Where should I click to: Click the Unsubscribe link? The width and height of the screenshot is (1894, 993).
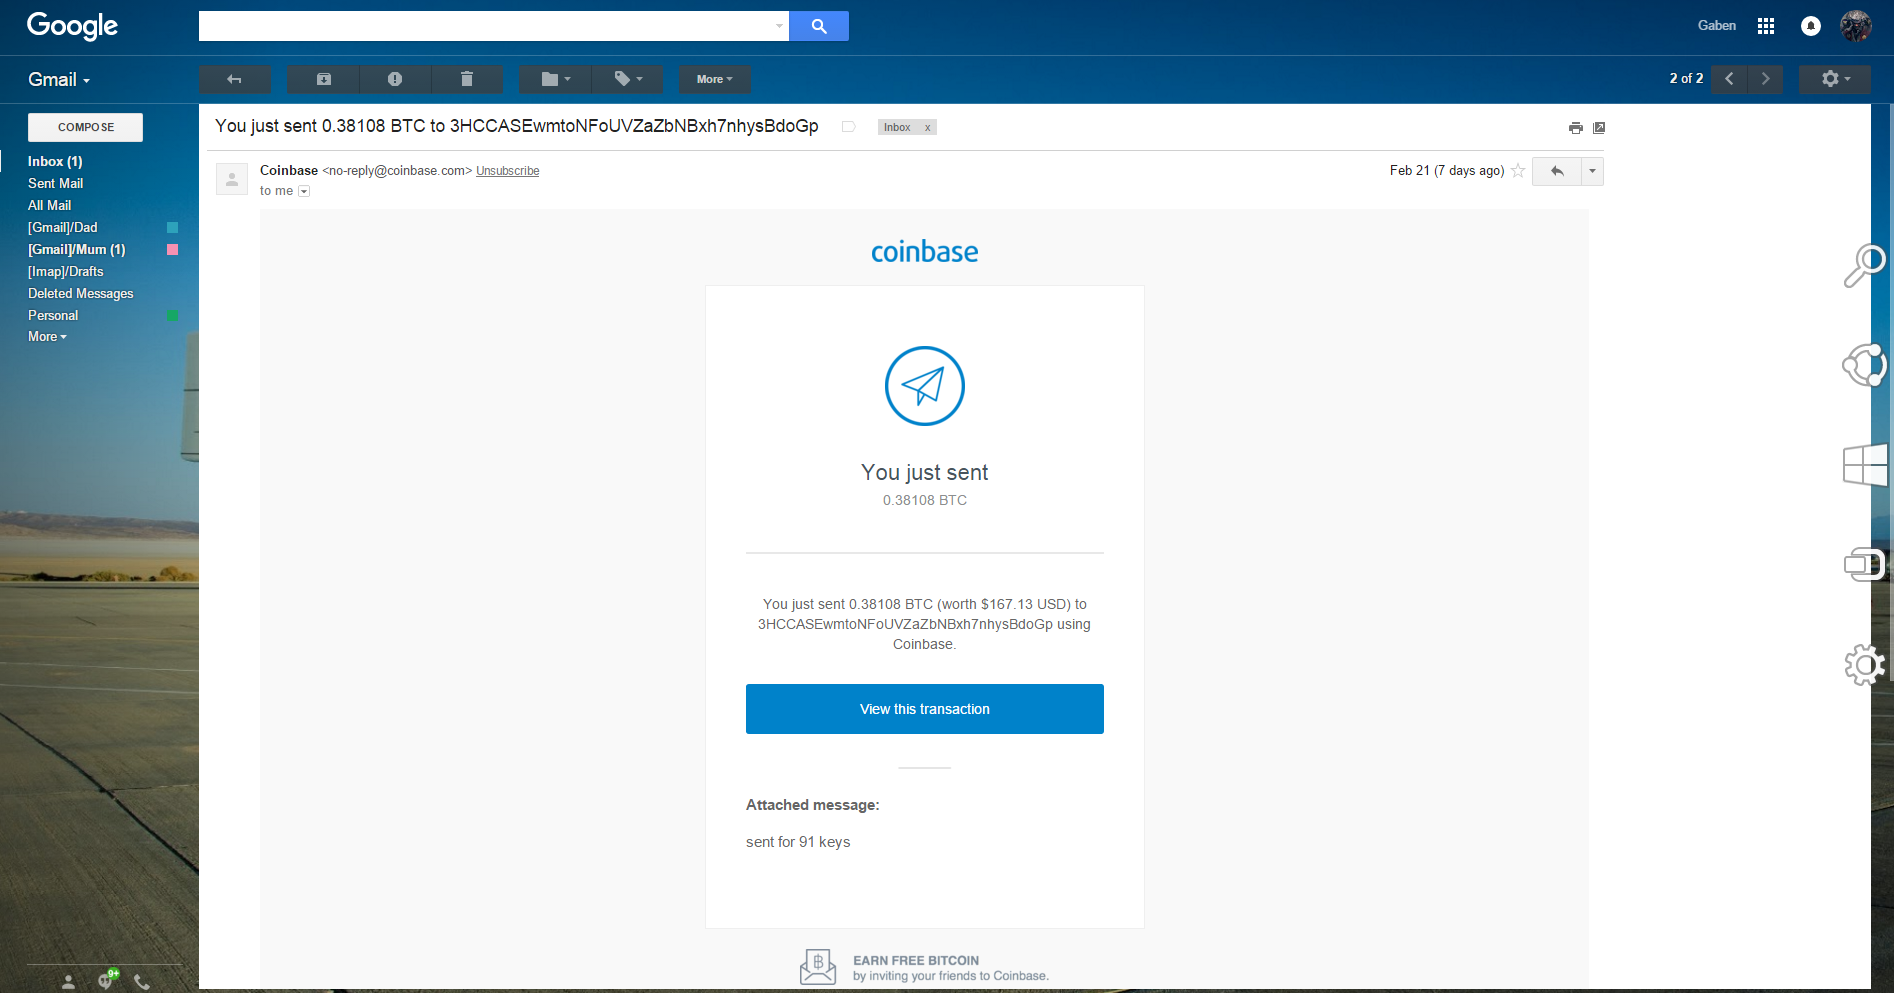click(508, 171)
